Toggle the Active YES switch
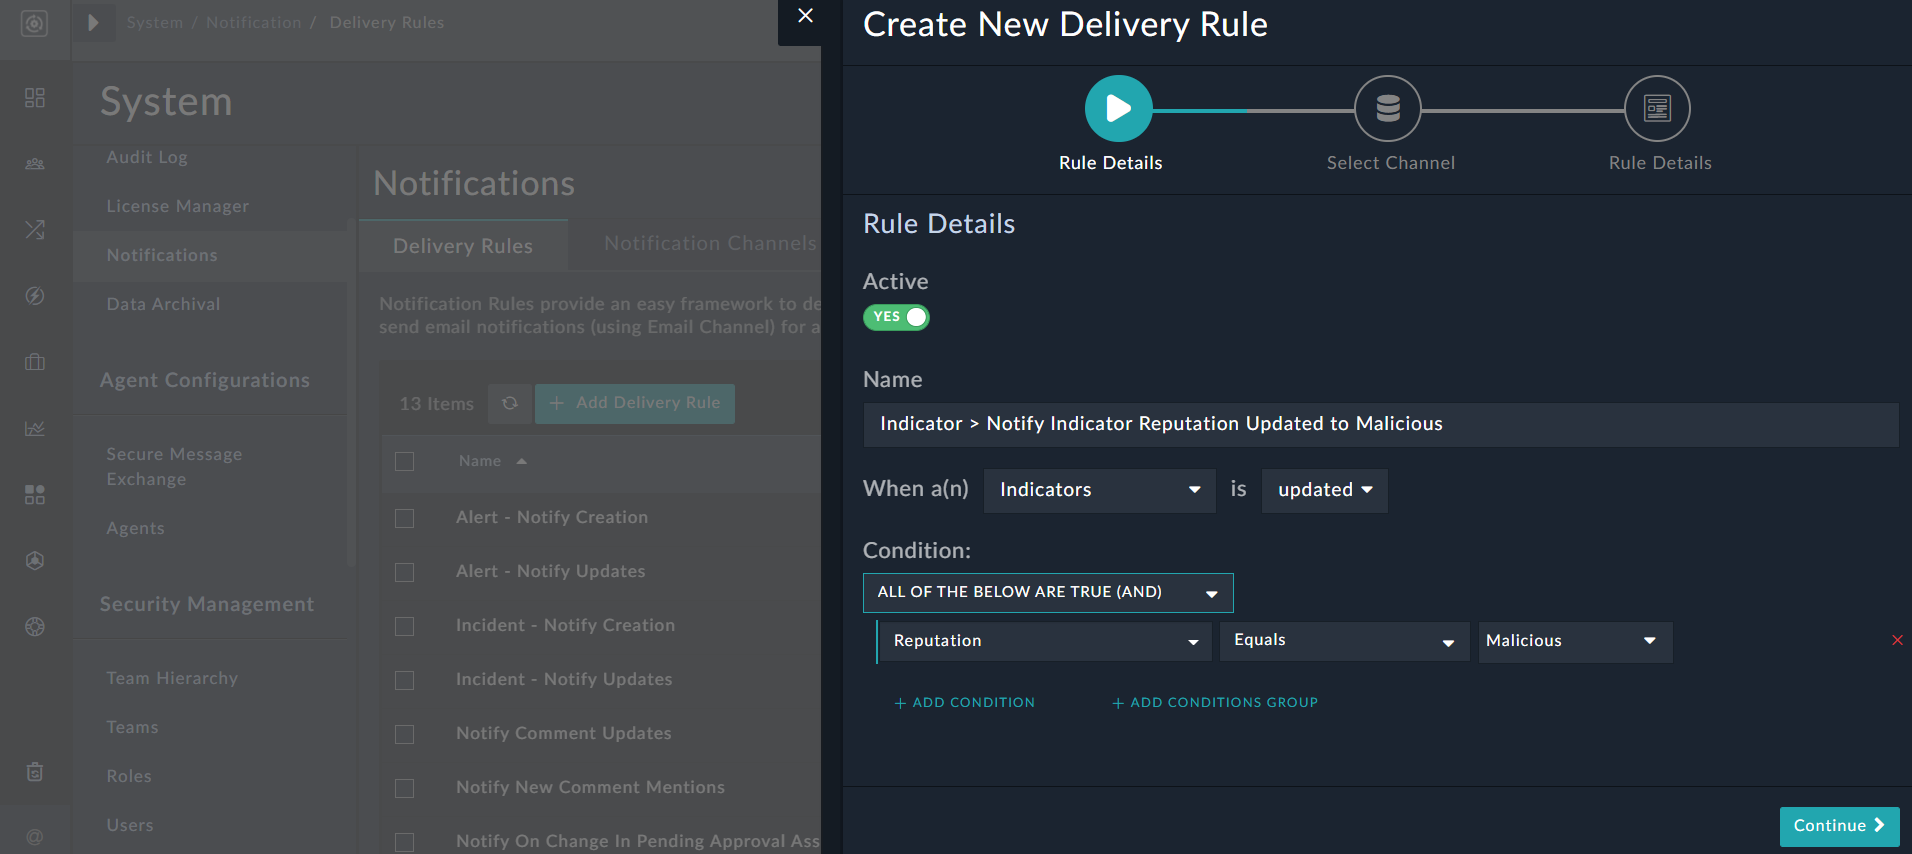This screenshot has height=854, width=1912. [x=896, y=317]
